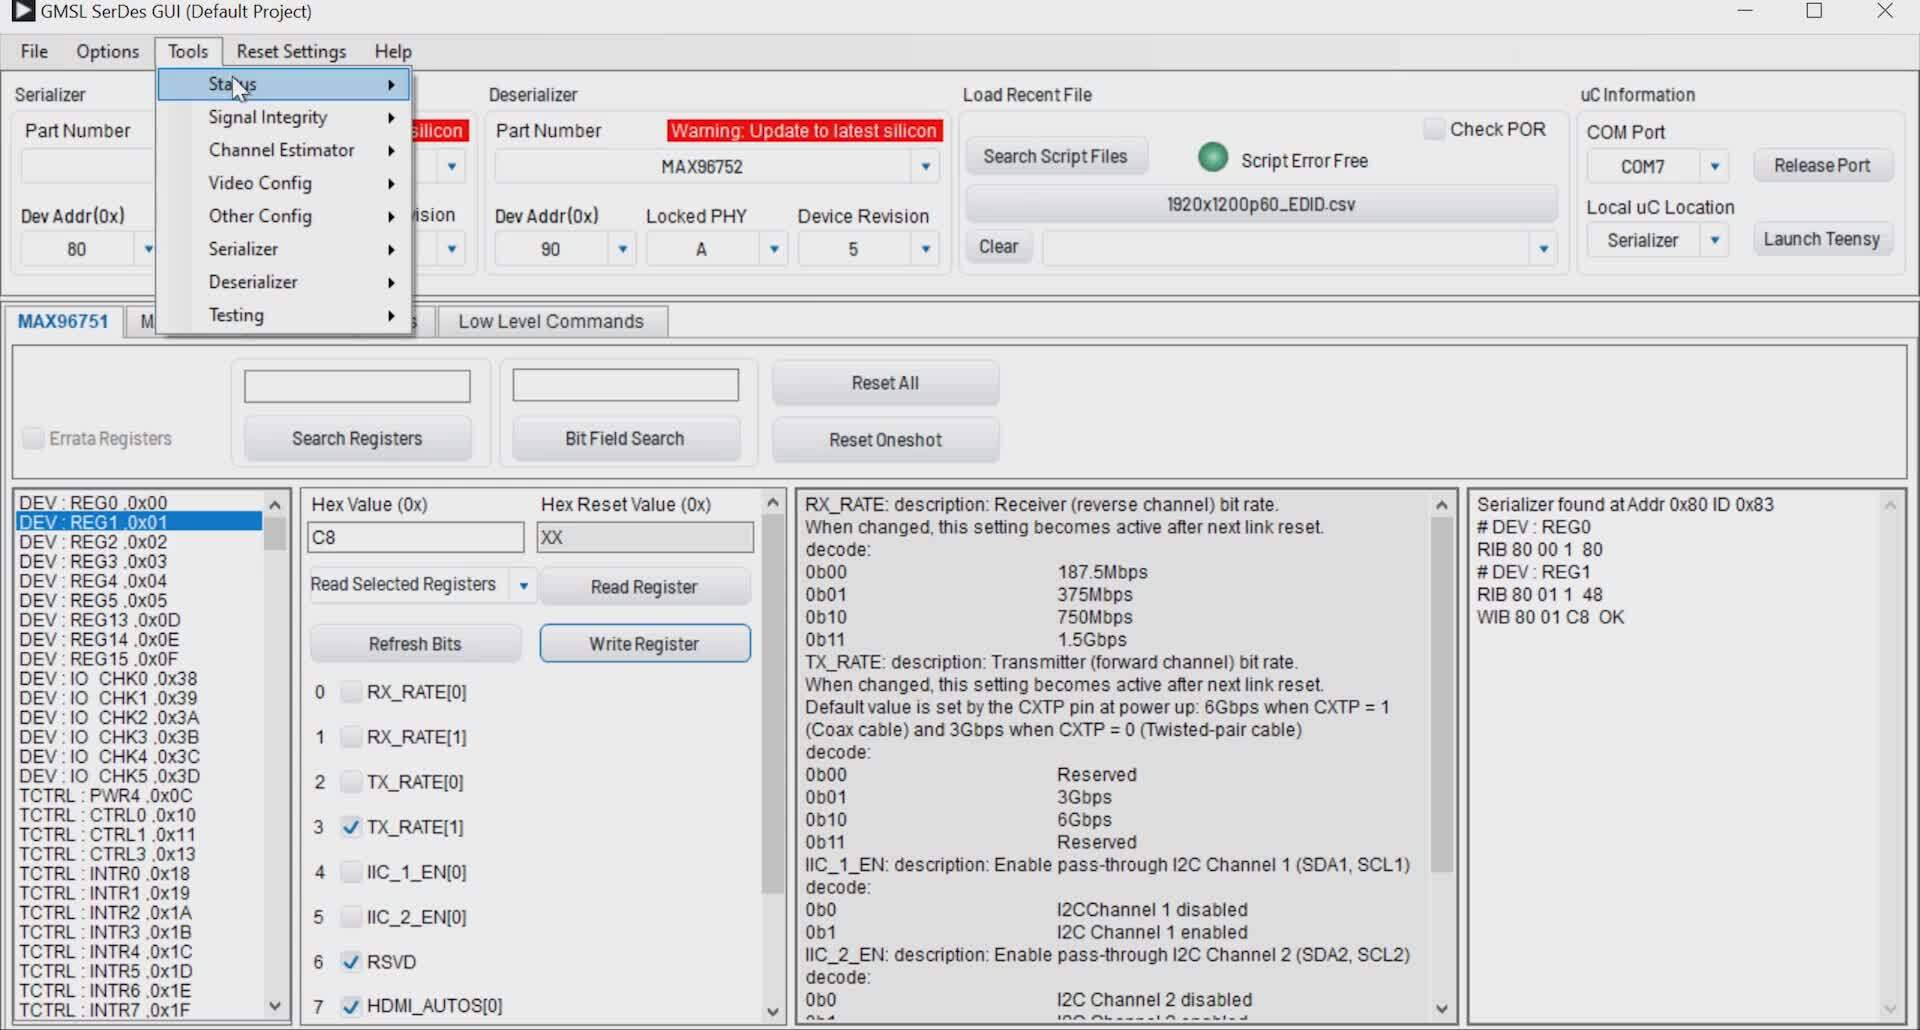Click the Search Script Files button
The width and height of the screenshot is (1920, 1030).
pos(1055,157)
